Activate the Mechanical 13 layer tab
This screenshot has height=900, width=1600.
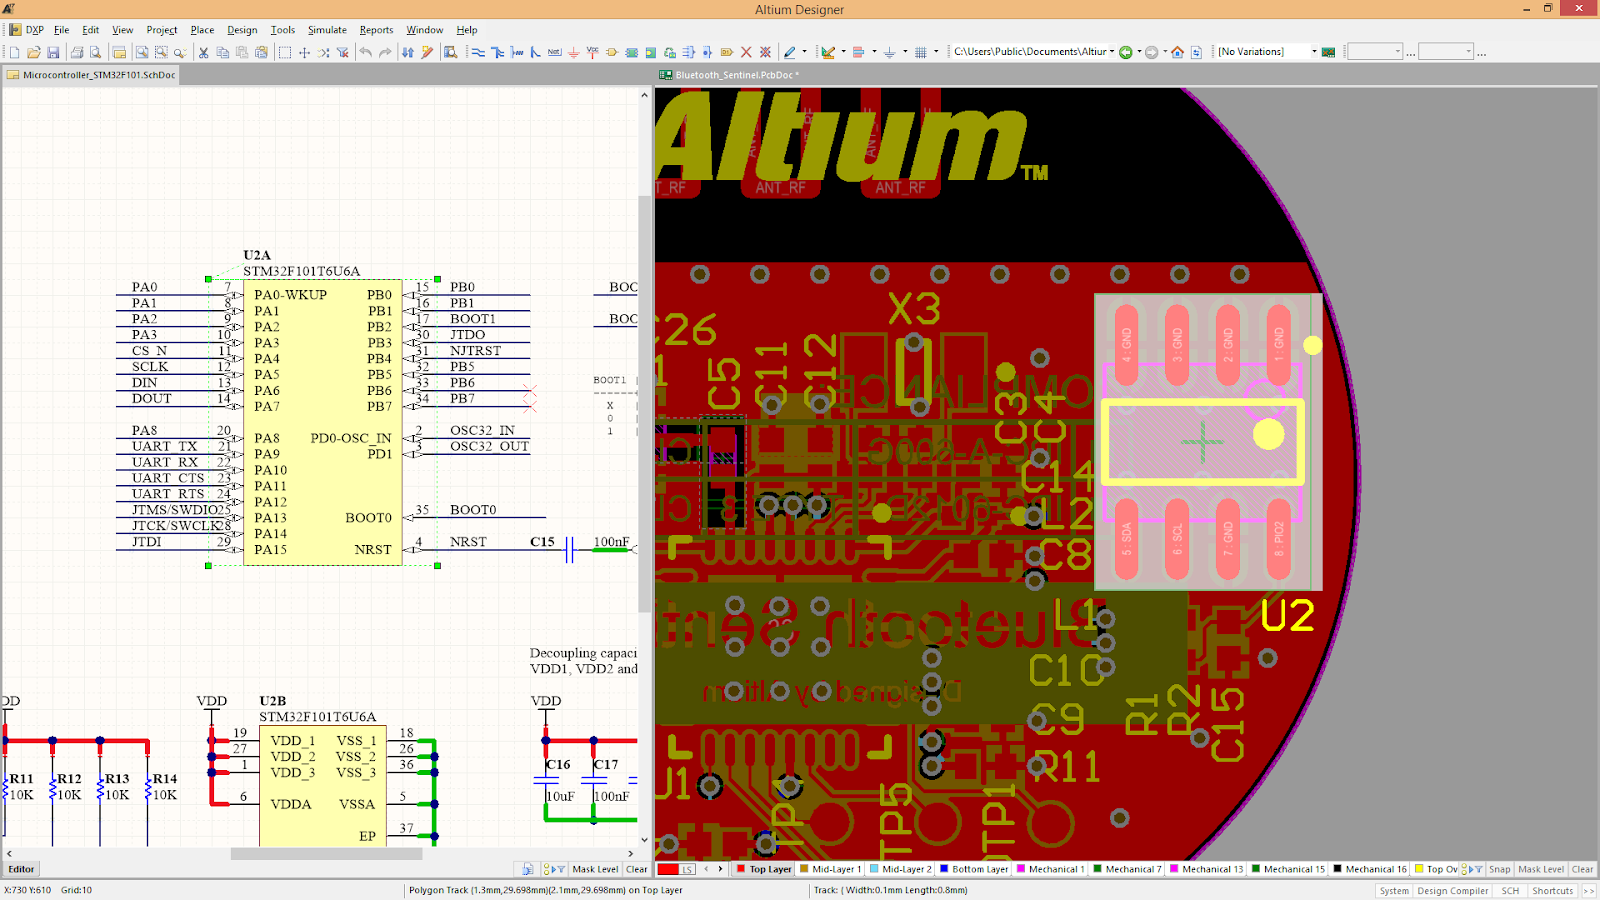click(1206, 869)
